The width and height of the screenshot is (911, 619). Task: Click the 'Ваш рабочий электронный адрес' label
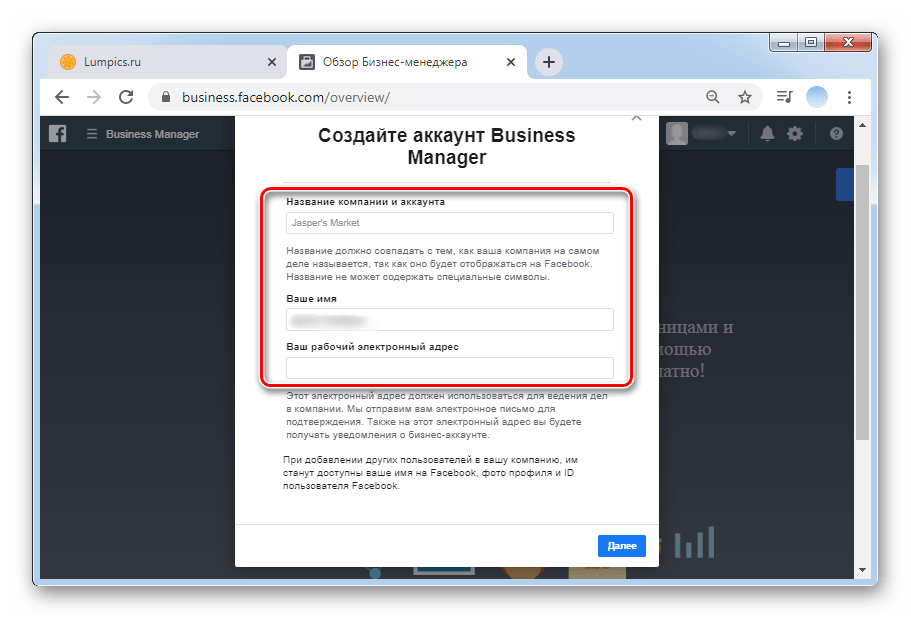(372, 347)
